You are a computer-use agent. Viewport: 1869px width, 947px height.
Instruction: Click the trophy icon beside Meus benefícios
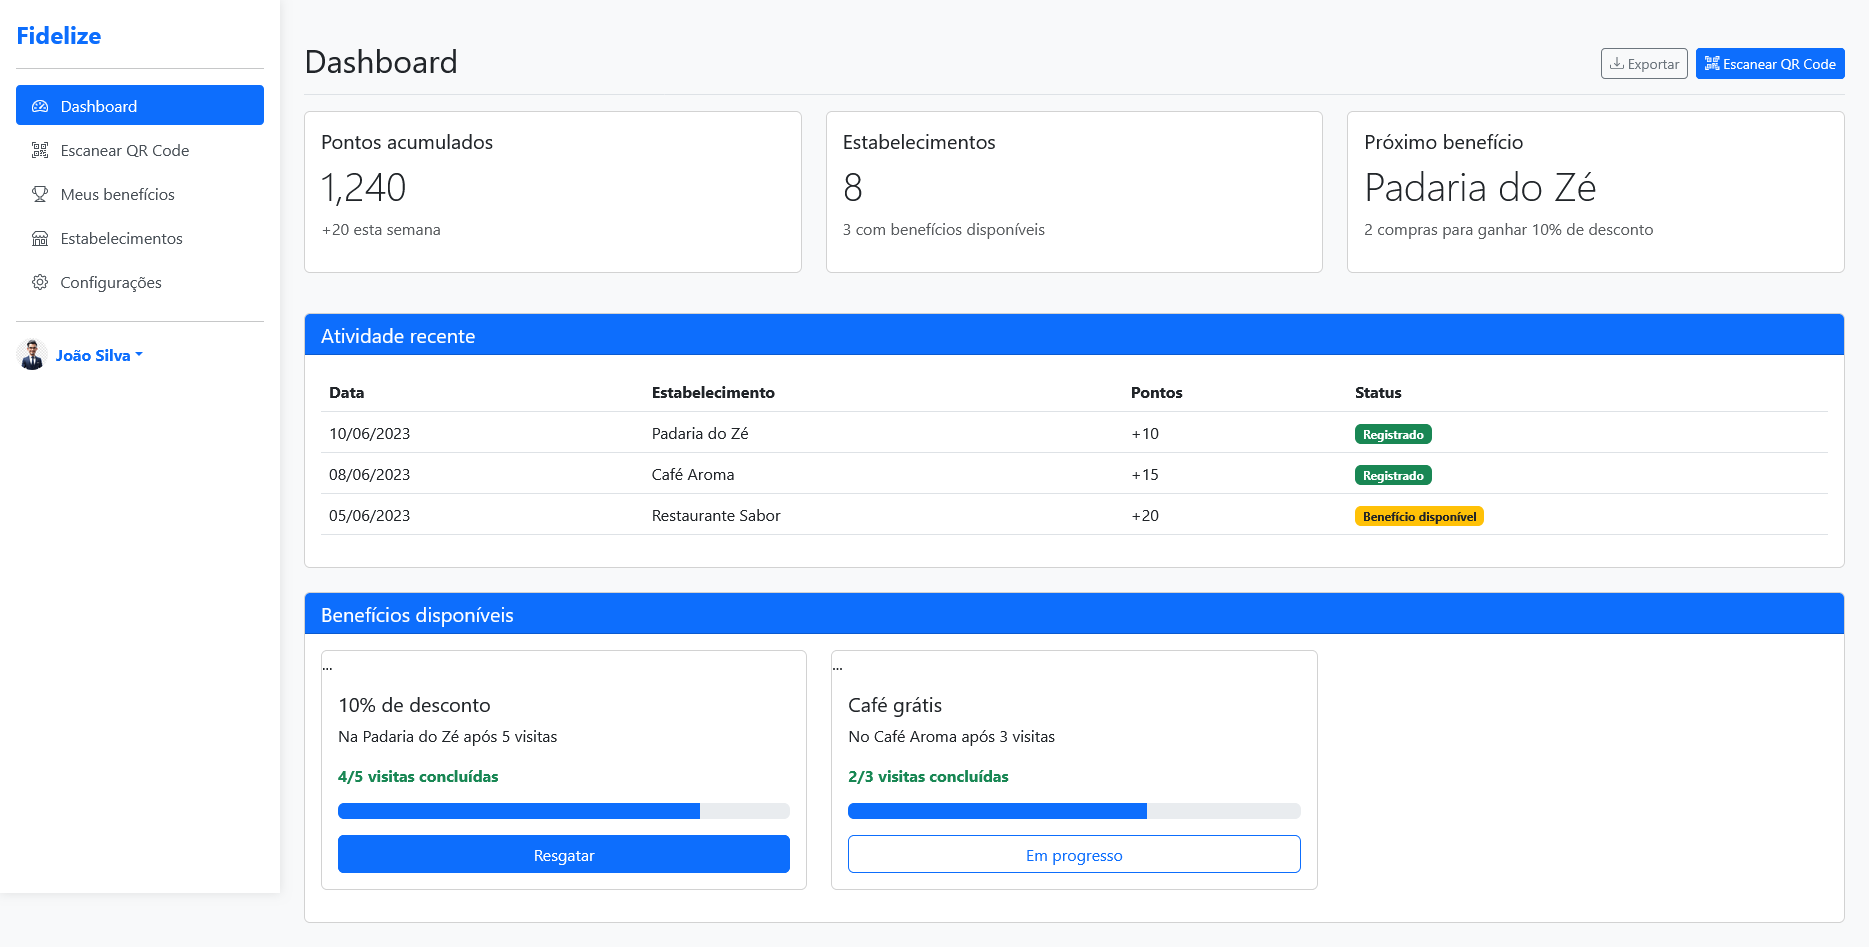40,194
